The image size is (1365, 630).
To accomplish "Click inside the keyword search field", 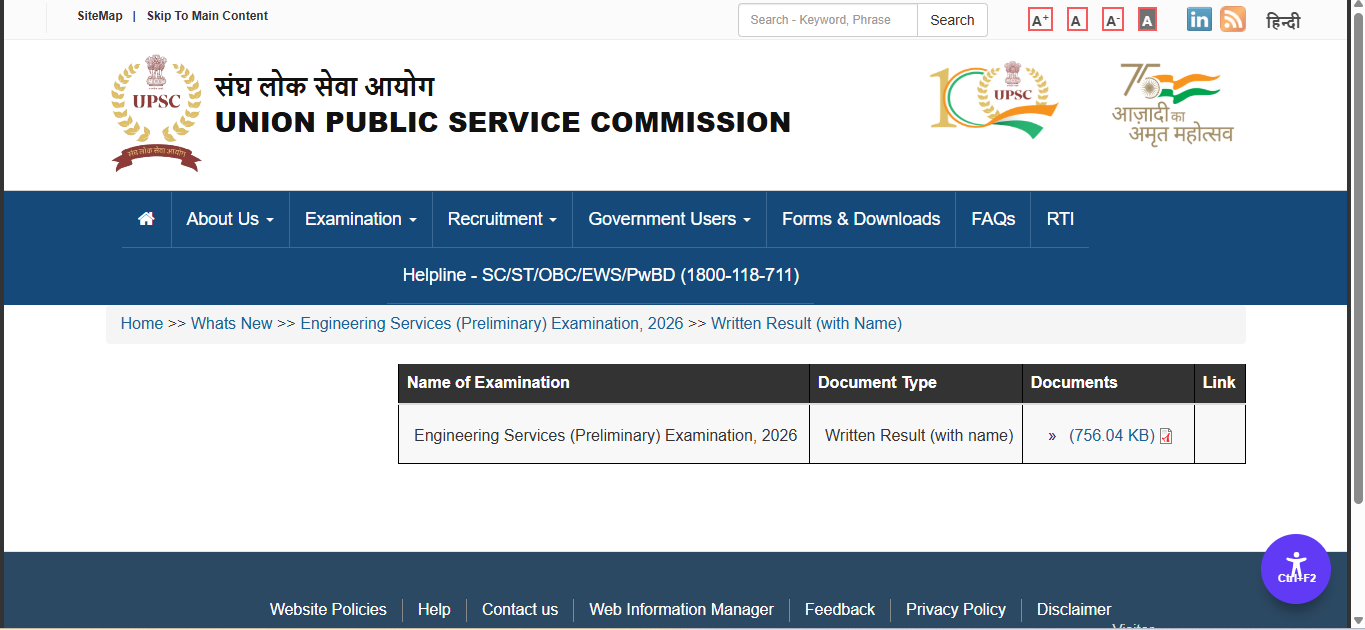I will pyautogui.click(x=826, y=19).
